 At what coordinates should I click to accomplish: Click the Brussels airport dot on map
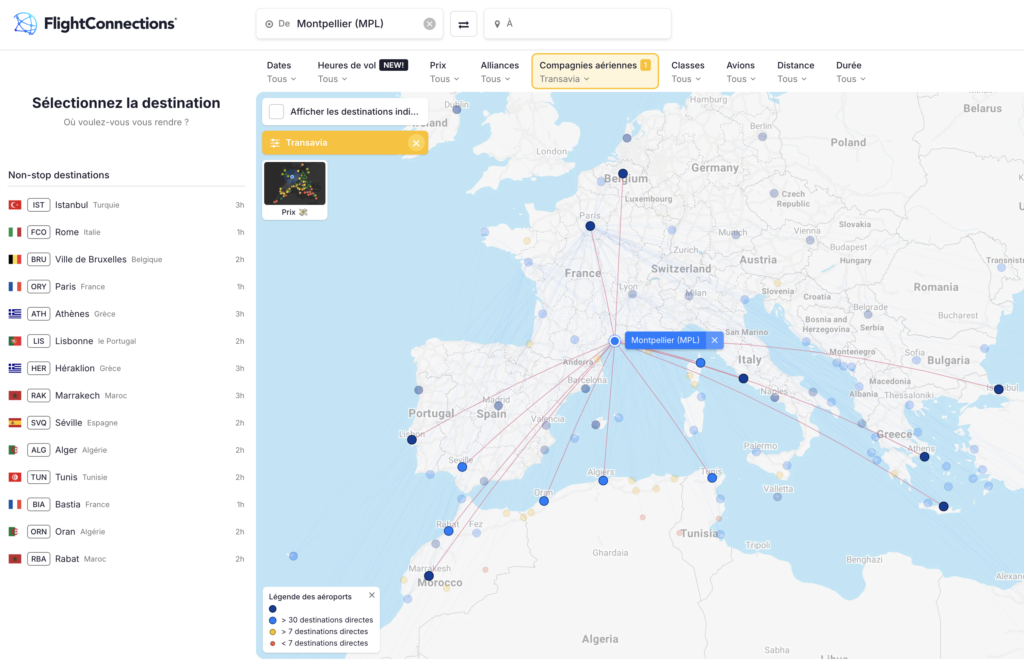click(623, 174)
